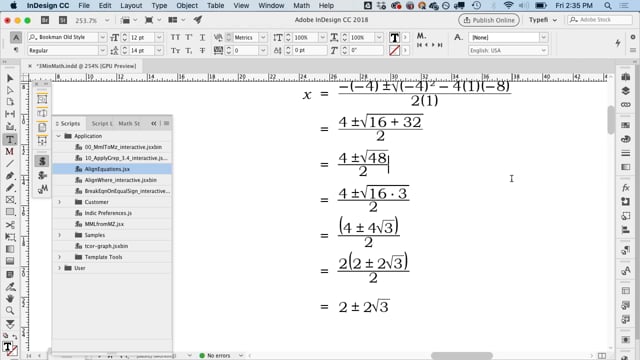Switch to the Math St panel tab
640x360 pixels.
129,123
